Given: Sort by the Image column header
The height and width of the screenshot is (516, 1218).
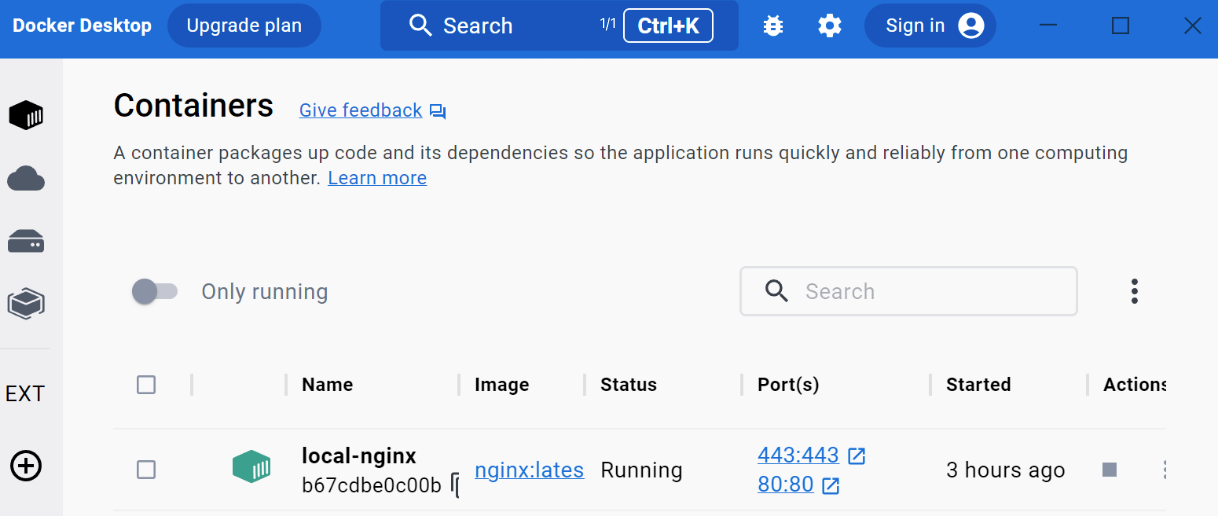Looking at the screenshot, I should coord(502,384).
